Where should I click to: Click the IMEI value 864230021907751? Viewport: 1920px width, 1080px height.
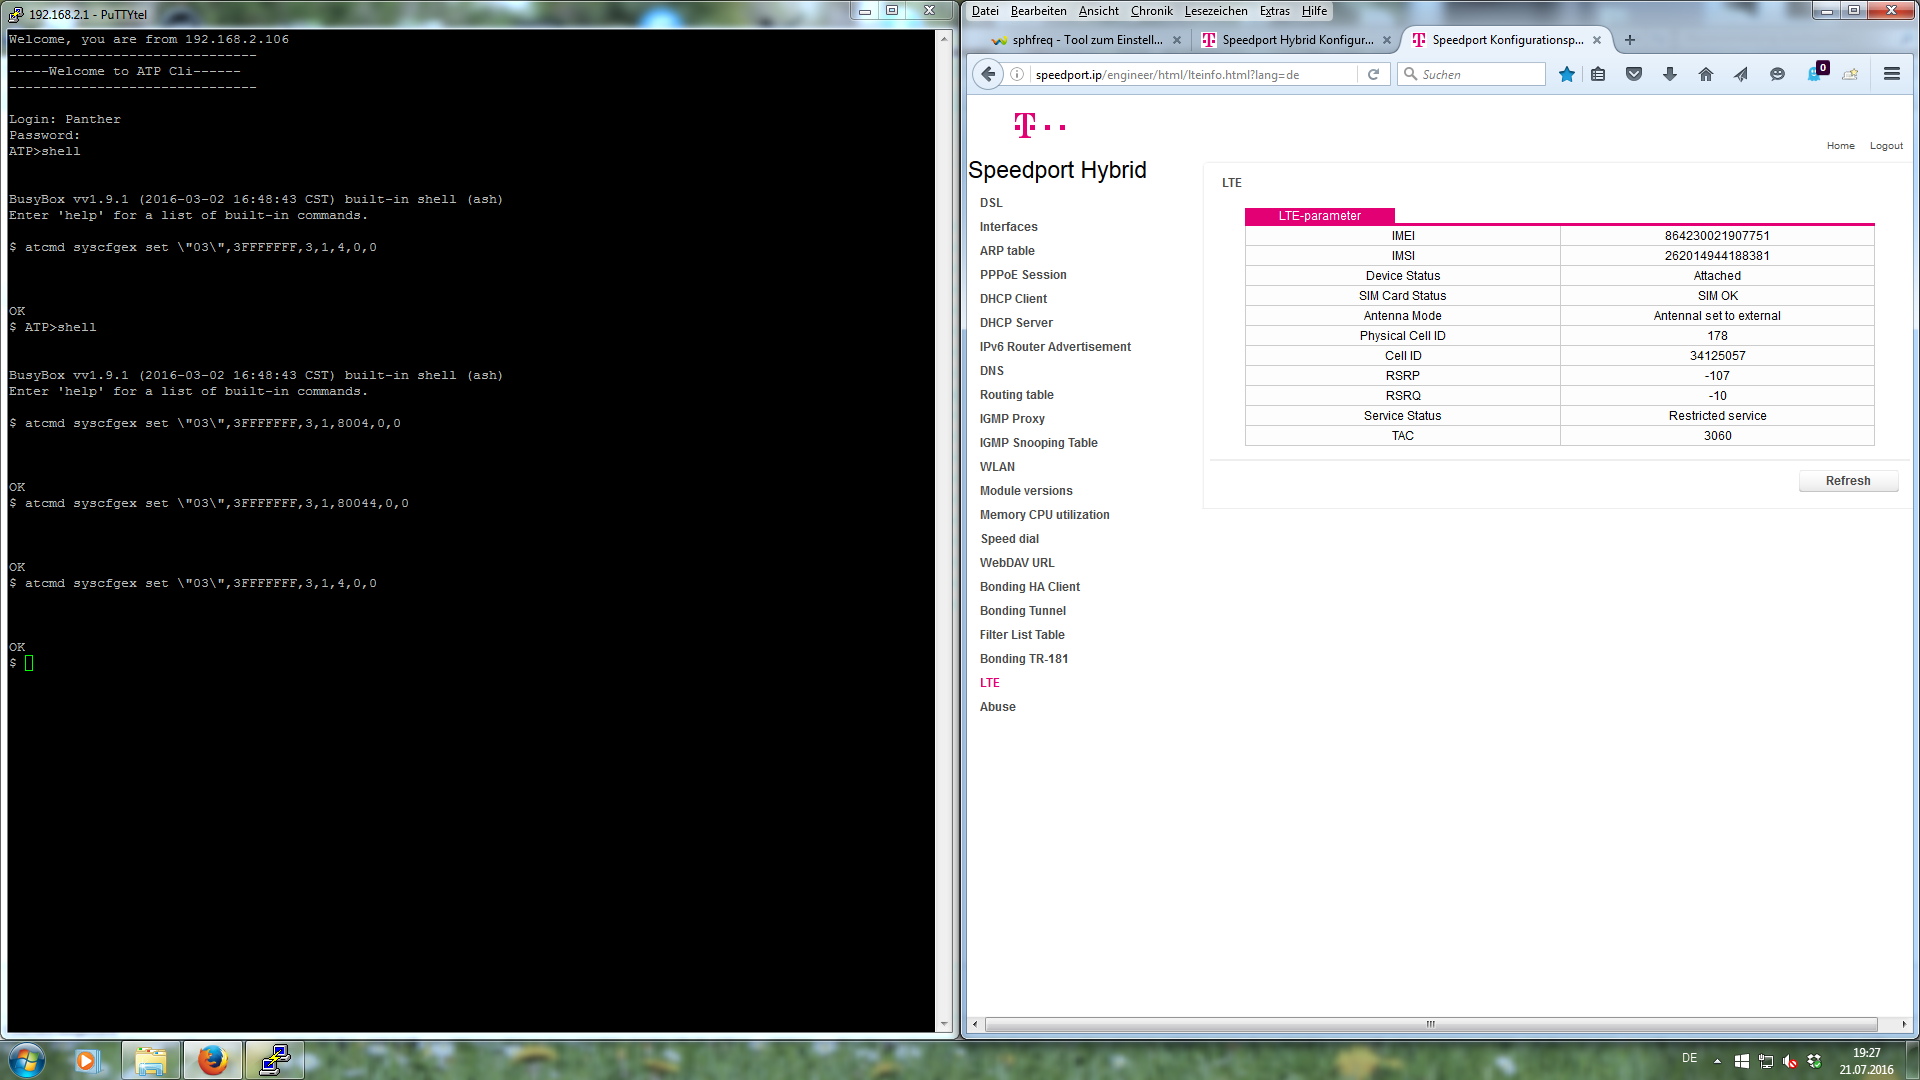coord(1717,236)
